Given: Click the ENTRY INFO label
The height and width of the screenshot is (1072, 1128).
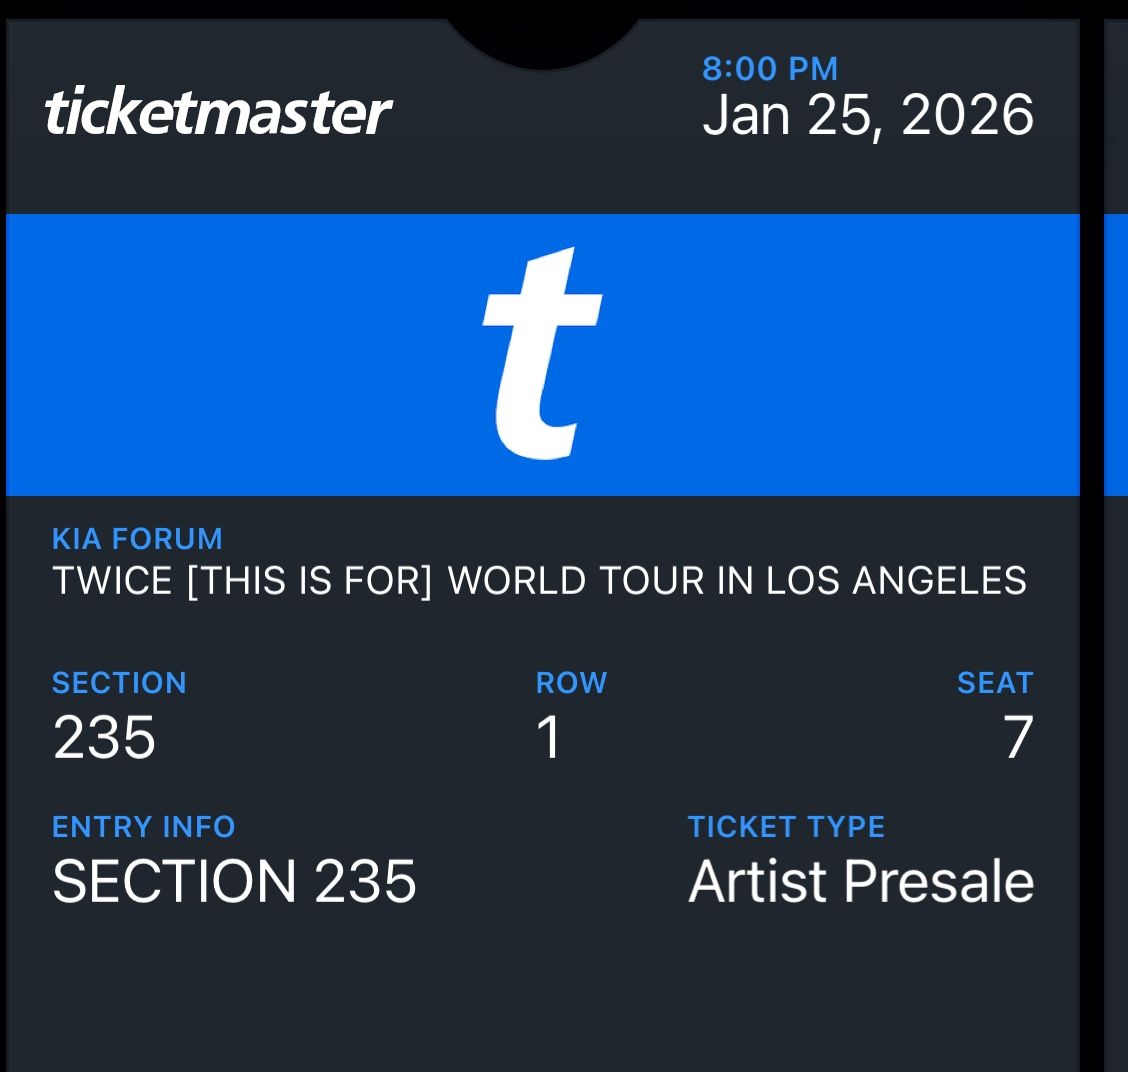Looking at the screenshot, I should (x=143, y=827).
